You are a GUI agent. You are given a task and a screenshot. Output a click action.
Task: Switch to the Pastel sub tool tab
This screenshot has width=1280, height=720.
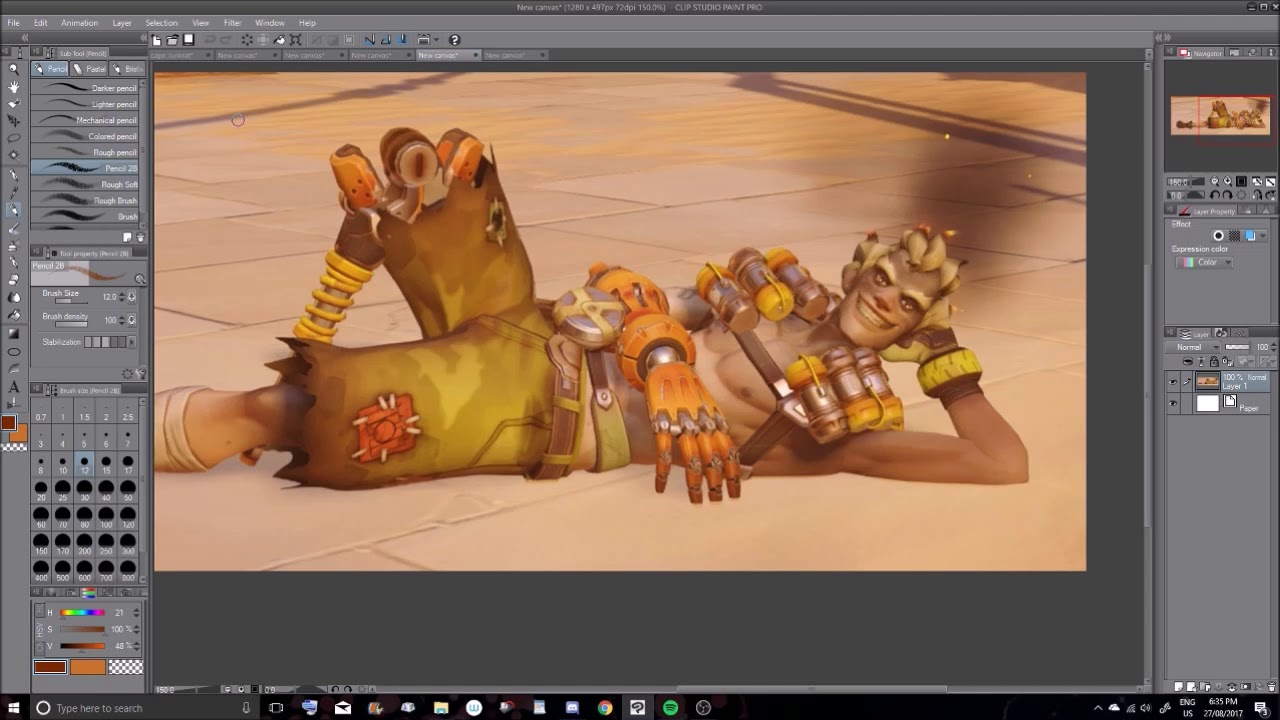tap(90, 69)
